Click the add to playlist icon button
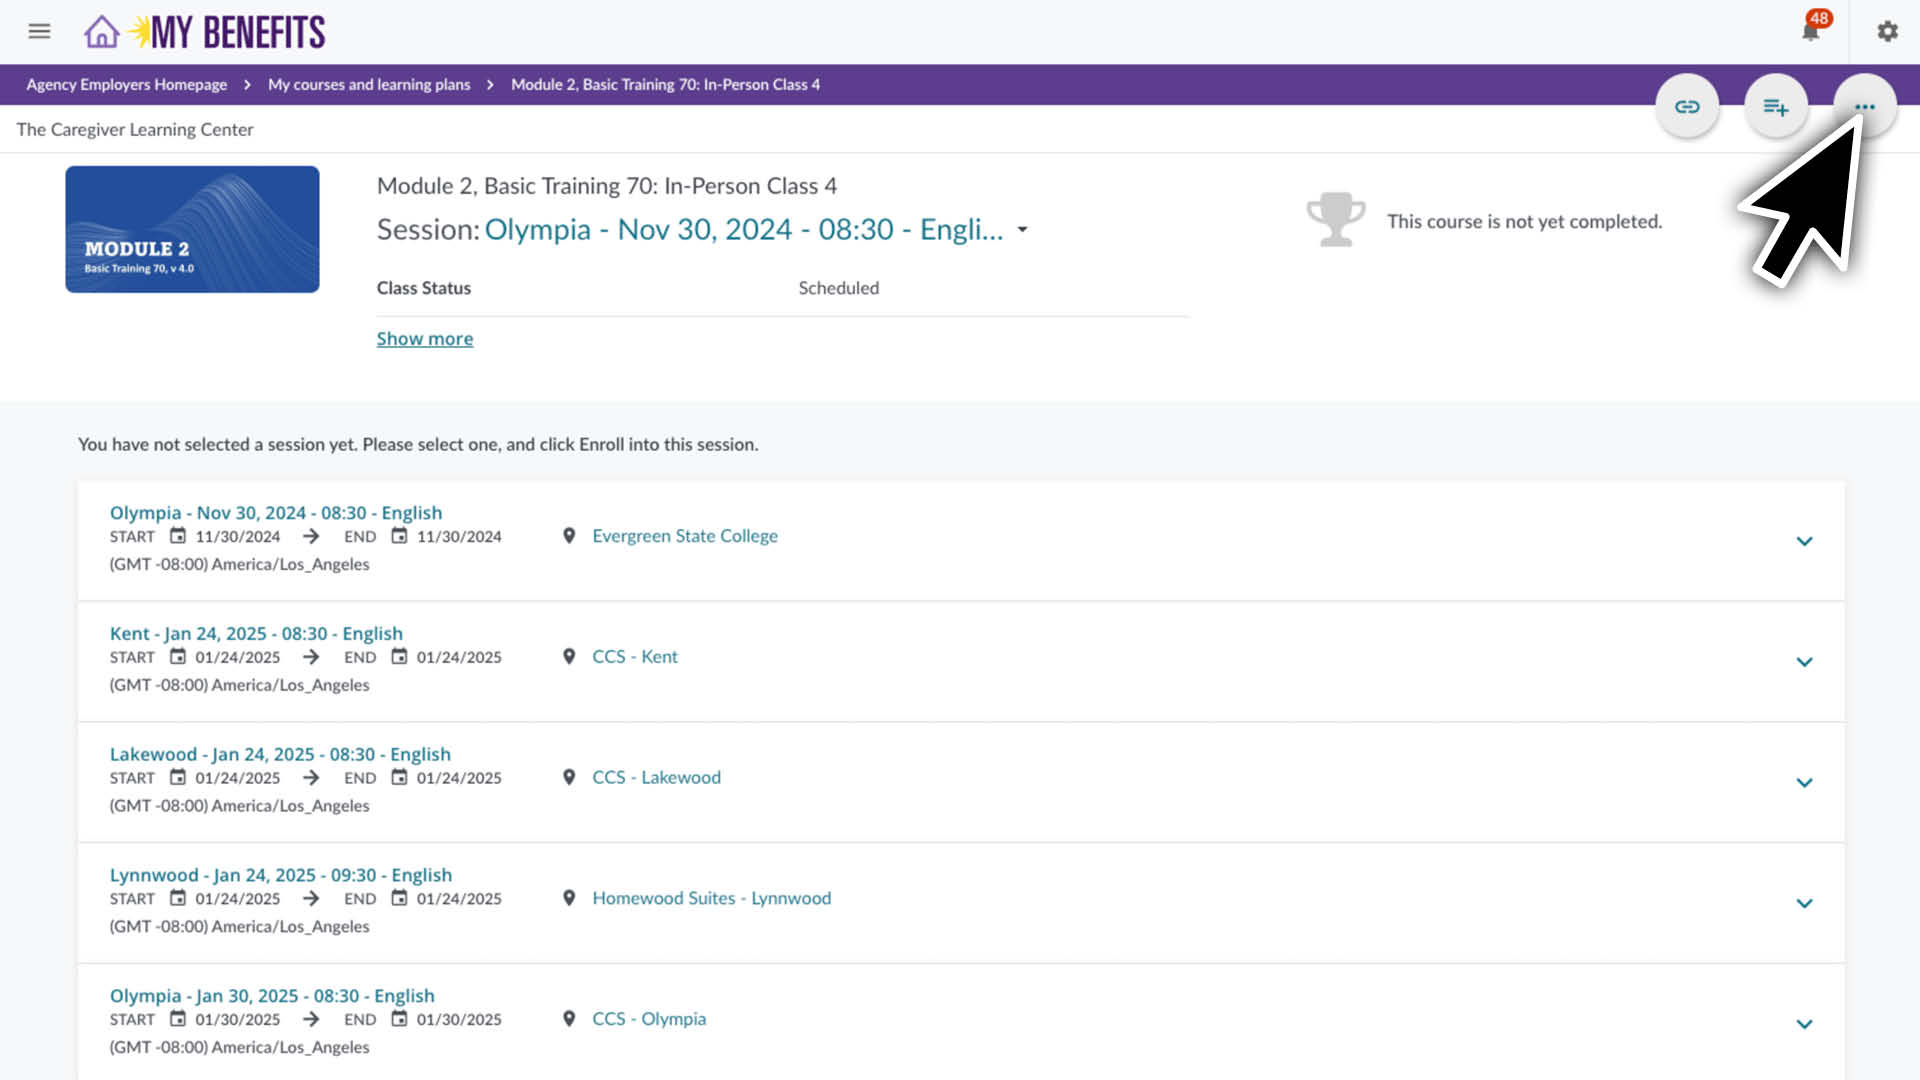 pyautogui.click(x=1775, y=107)
